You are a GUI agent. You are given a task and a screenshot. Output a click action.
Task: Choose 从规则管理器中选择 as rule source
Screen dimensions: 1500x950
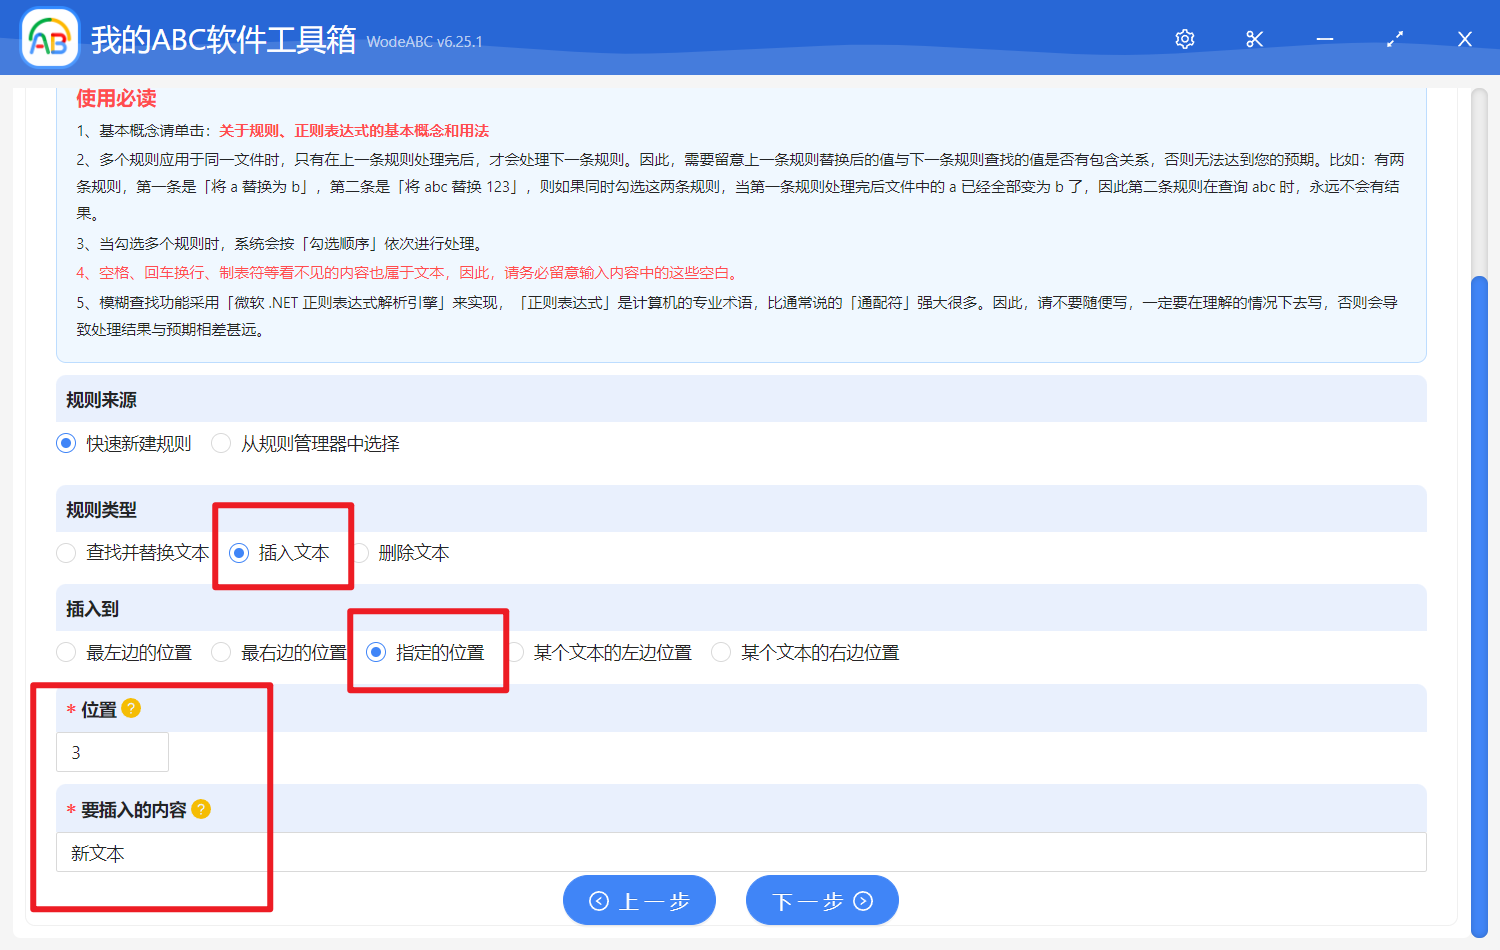pyautogui.click(x=221, y=443)
